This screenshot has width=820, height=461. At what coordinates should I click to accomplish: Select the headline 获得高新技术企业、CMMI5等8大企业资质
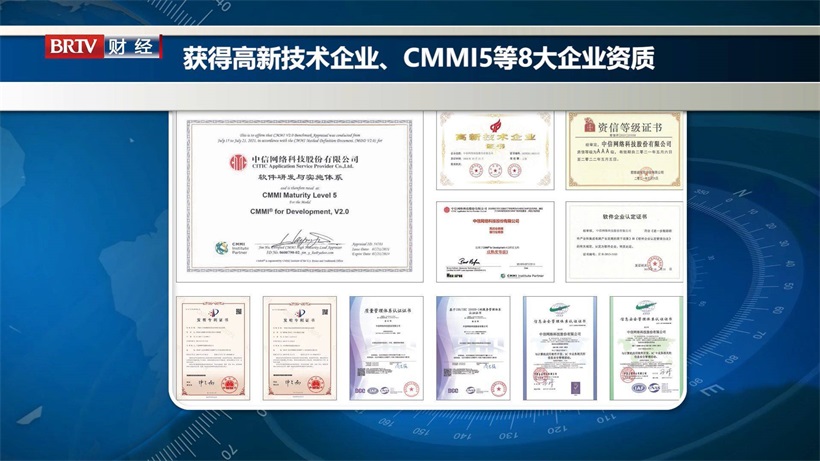tap(418, 58)
